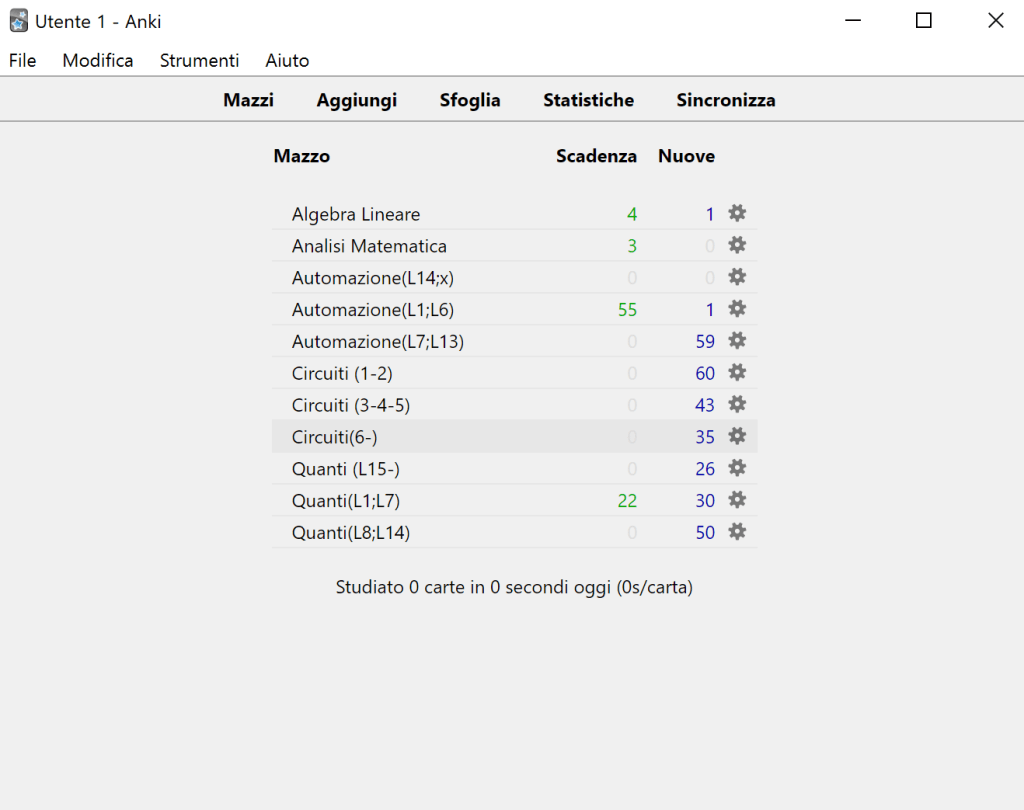The width and height of the screenshot is (1024, 810).
Task: Open Quanti(L1;L7) deck options gear
Action: tap(737, 500)
